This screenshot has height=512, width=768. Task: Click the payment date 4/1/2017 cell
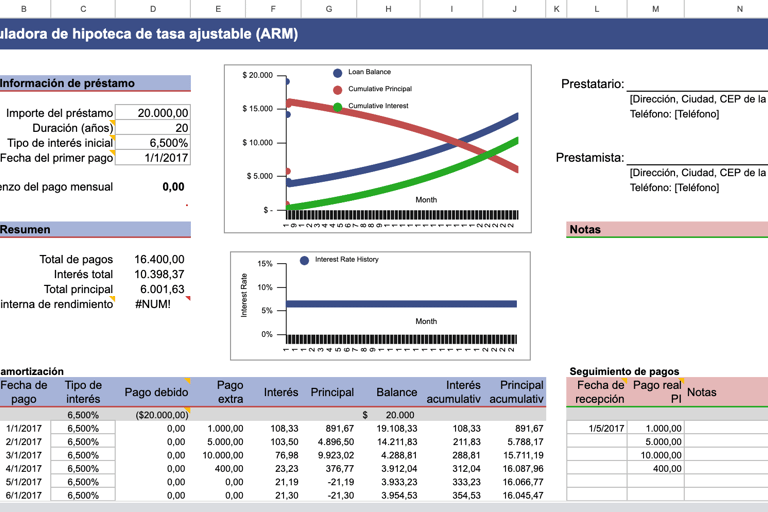coord(24,468)
